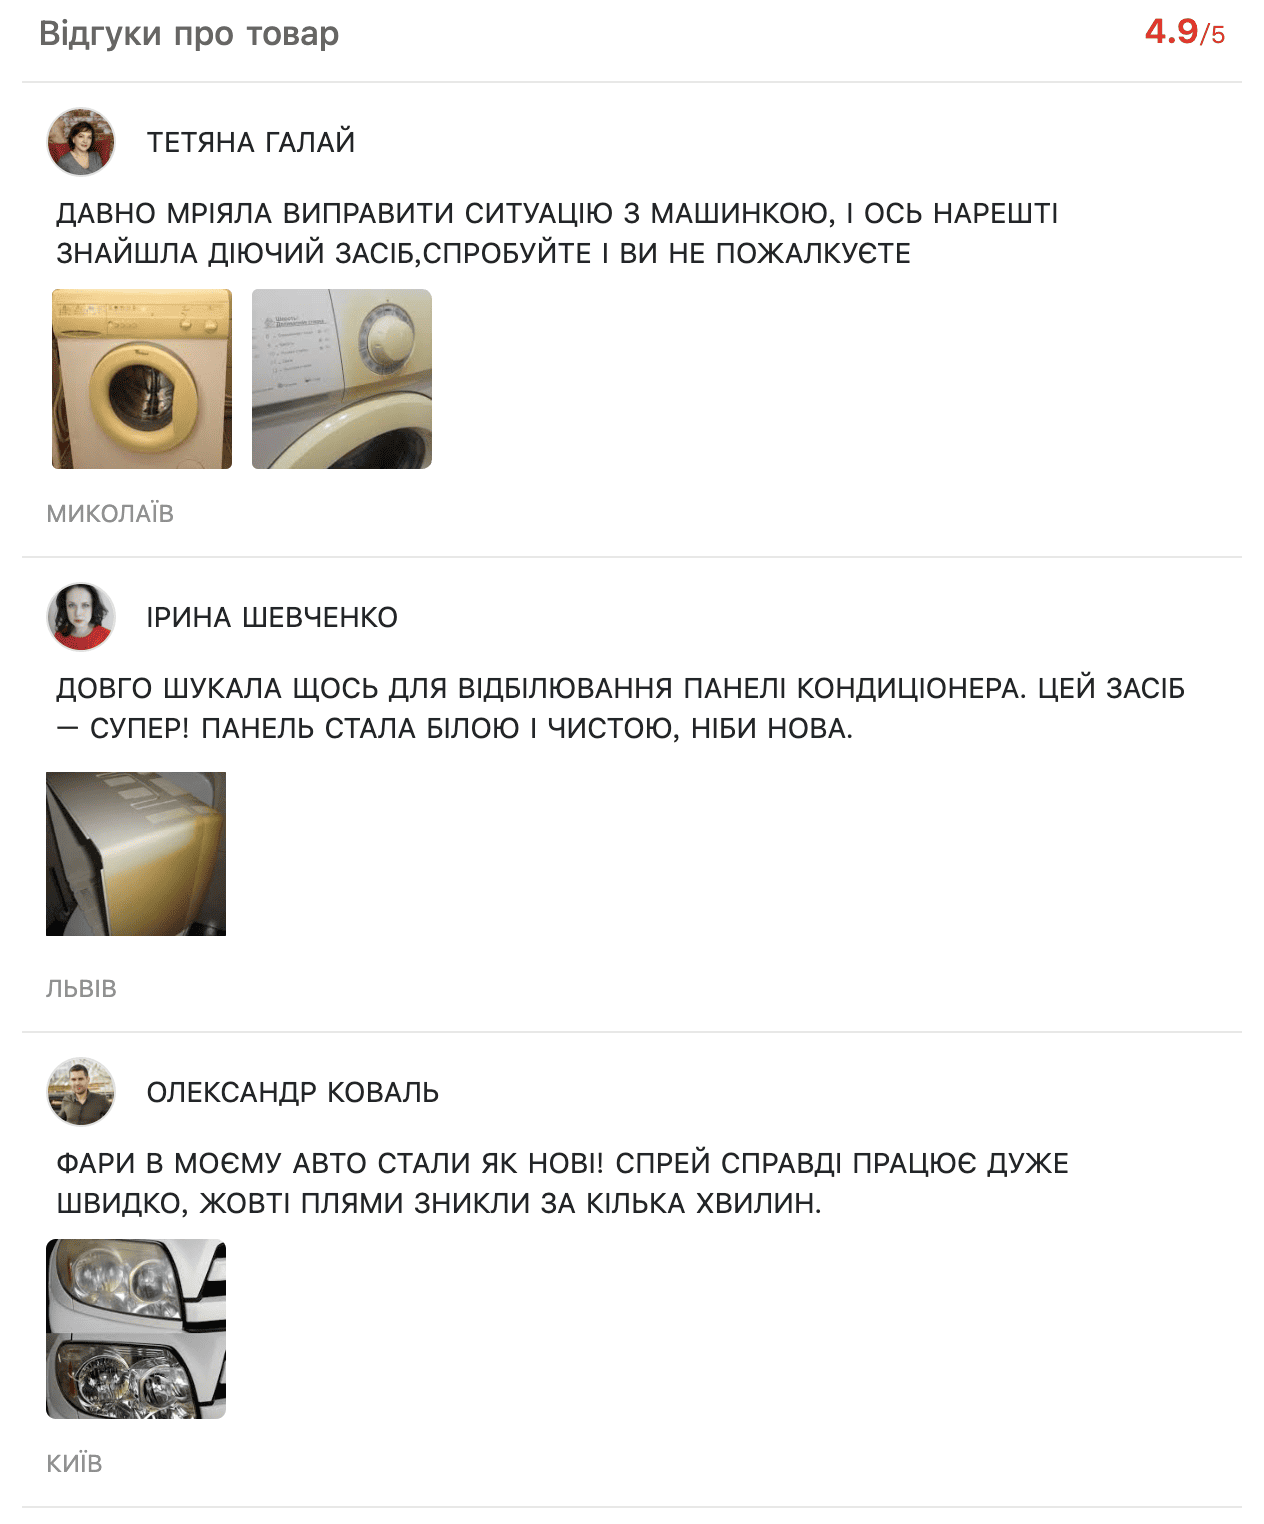
Task: Click the 4.9/5 product rating
Action: click(x=1185, y=32)
